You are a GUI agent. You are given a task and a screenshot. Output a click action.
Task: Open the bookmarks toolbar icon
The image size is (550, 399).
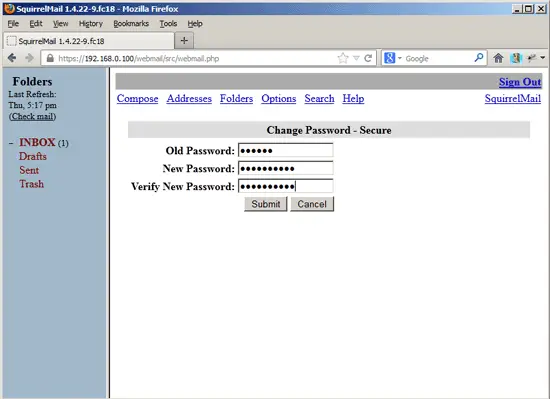pos(516,58)
